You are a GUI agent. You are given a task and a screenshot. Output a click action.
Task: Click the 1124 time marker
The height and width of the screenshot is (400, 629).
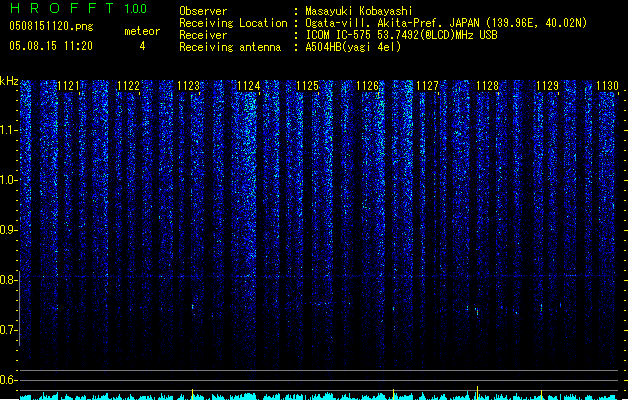click(248, 86)
